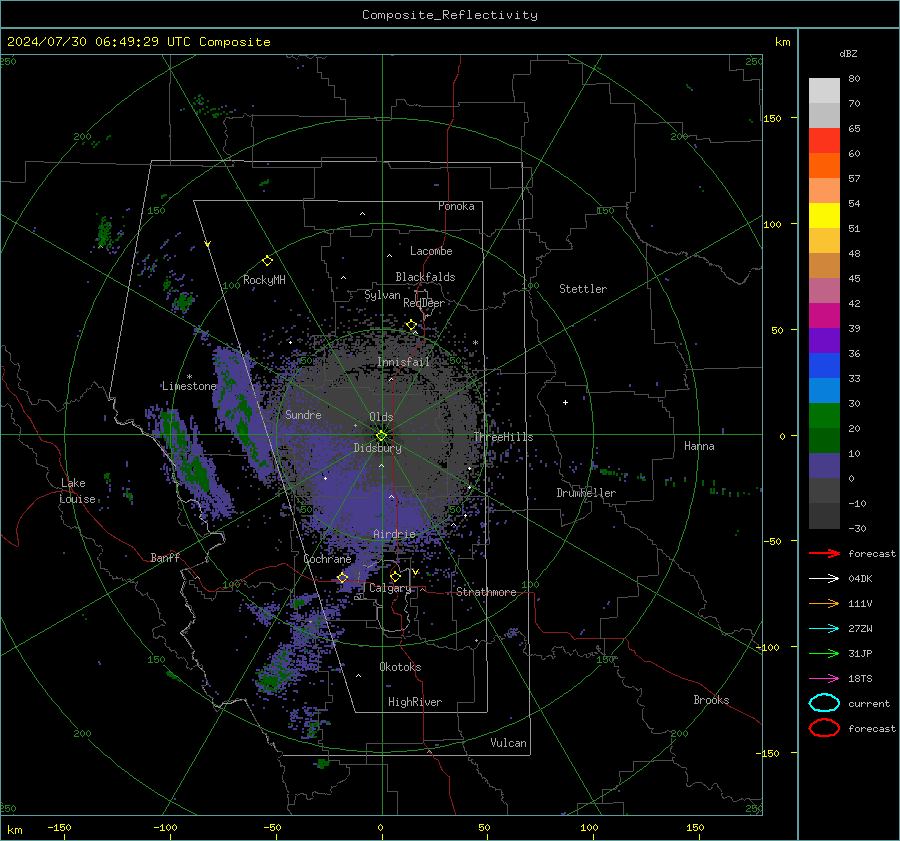Viewport: 900px width, 841px height.
Task: Click the white 04DK arrow legend icon
Action: click(824, 578)
